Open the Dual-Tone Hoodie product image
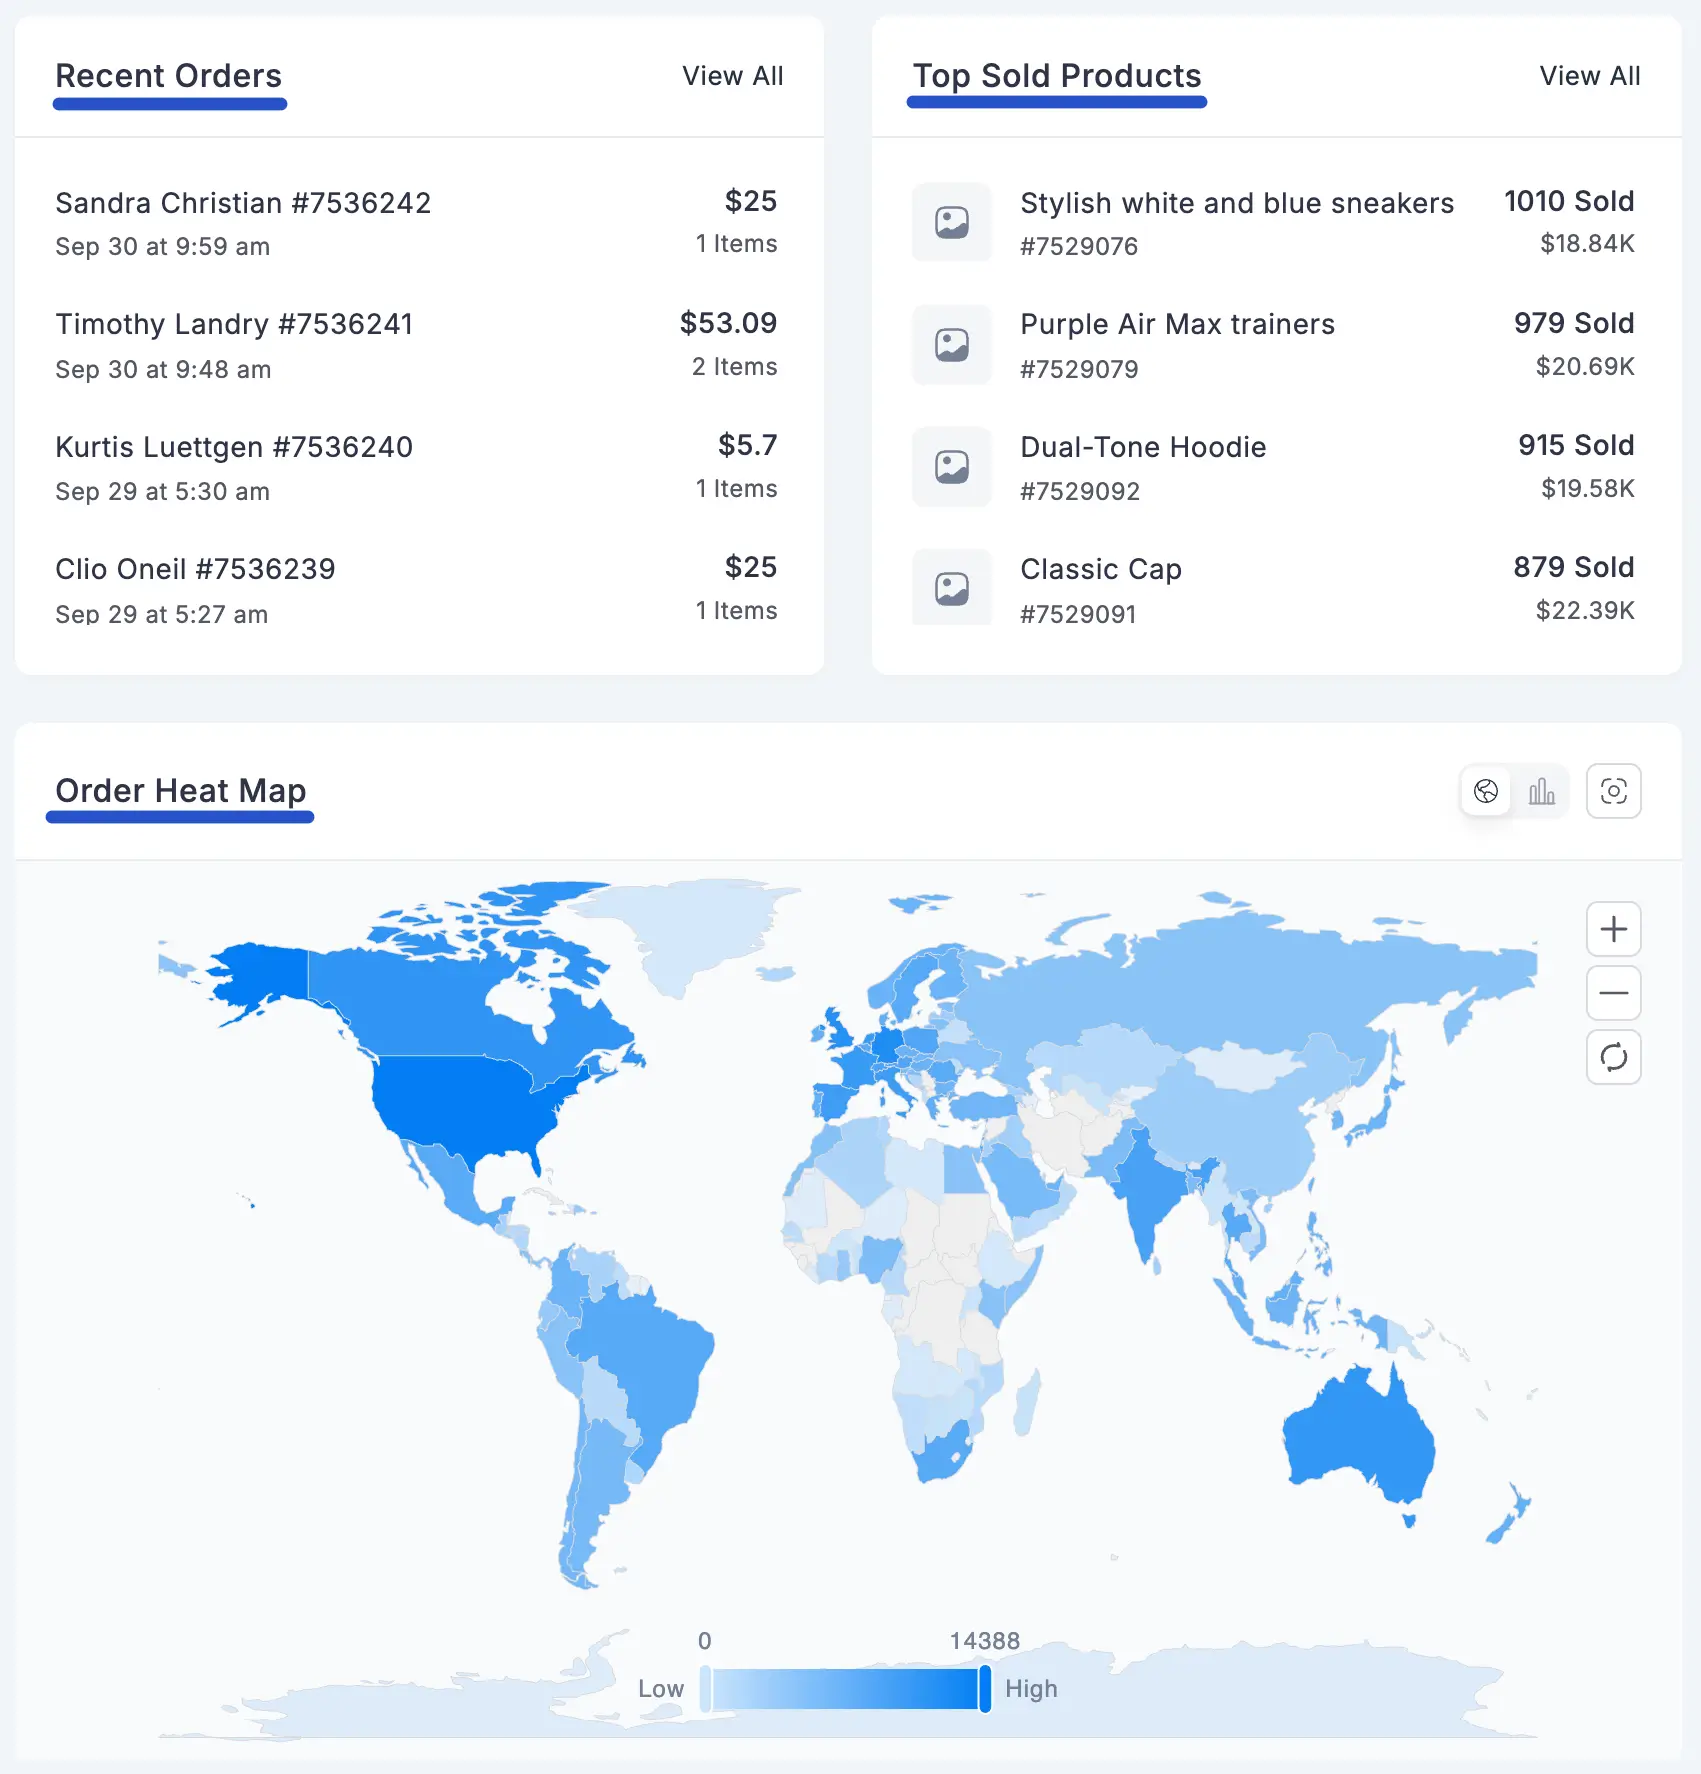Screen dimensions: 1701x1774 [x=951, y=467]
